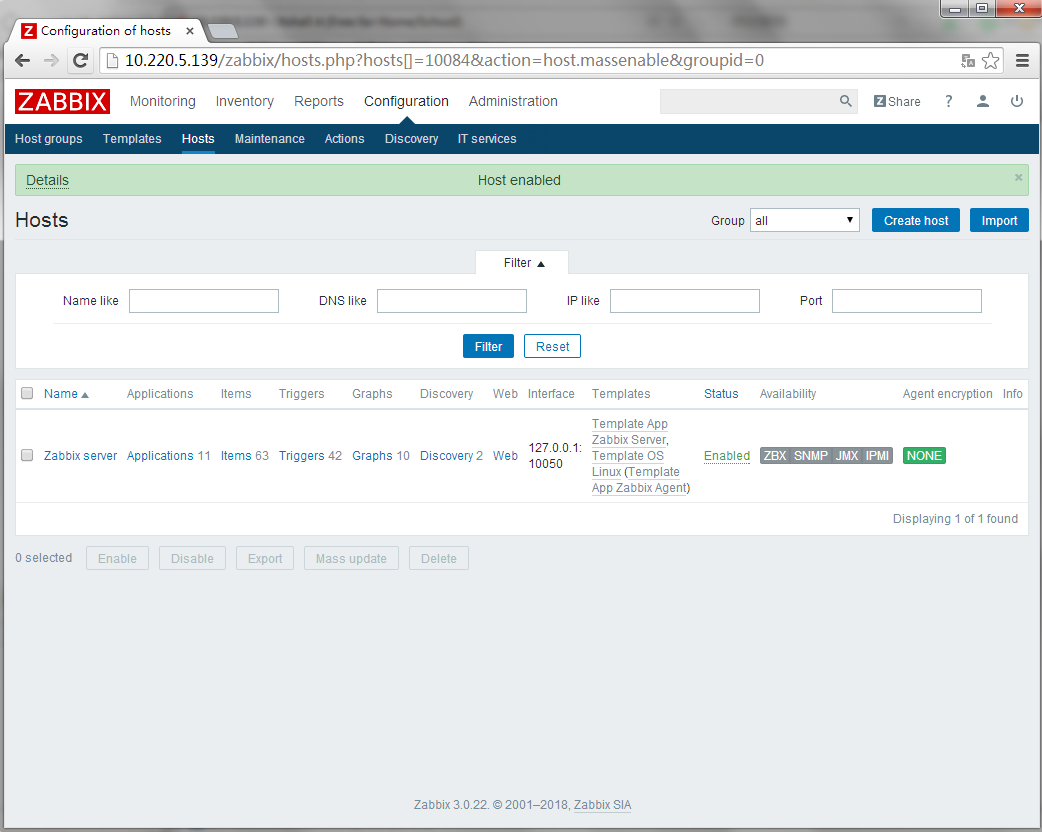
Task: Open the Configuration menu
Action: [406, 101]
